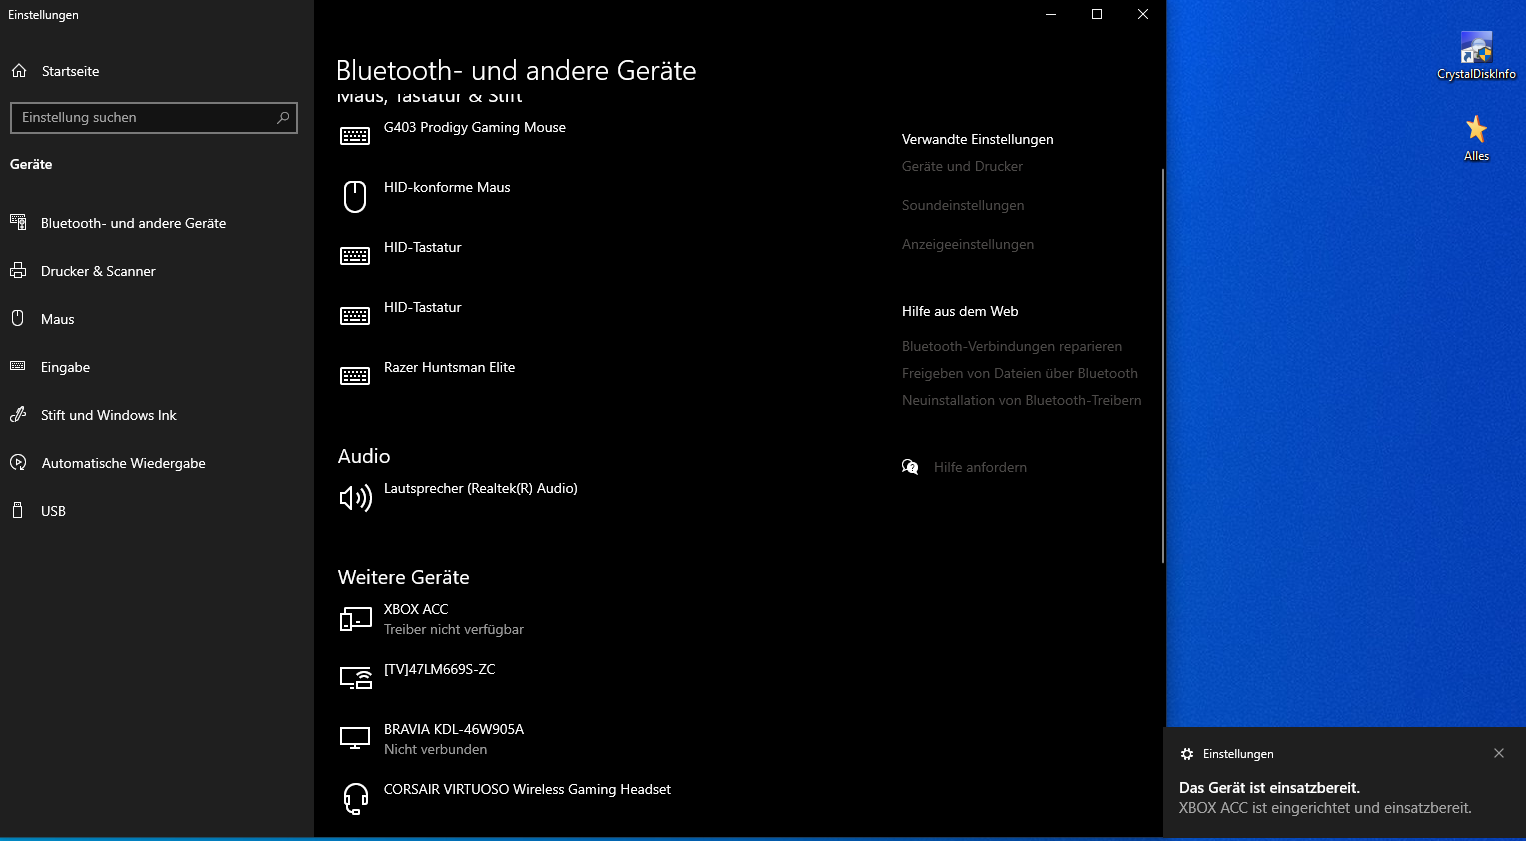
Task: Click the Drucker & Scanner printer icon
Action: tap(18, 270)
